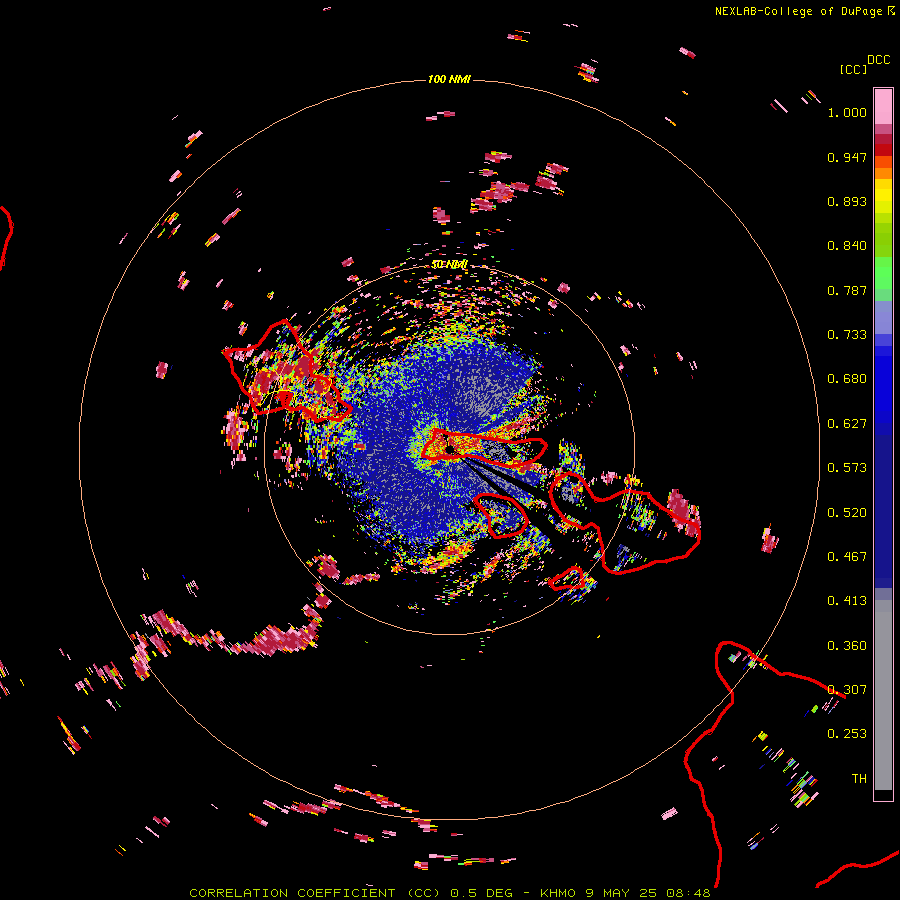This screenshot has width=900, height=900.
Task: Click the pink segment atop the color bar
Action: pyautogui.click(x=883, y=107)
